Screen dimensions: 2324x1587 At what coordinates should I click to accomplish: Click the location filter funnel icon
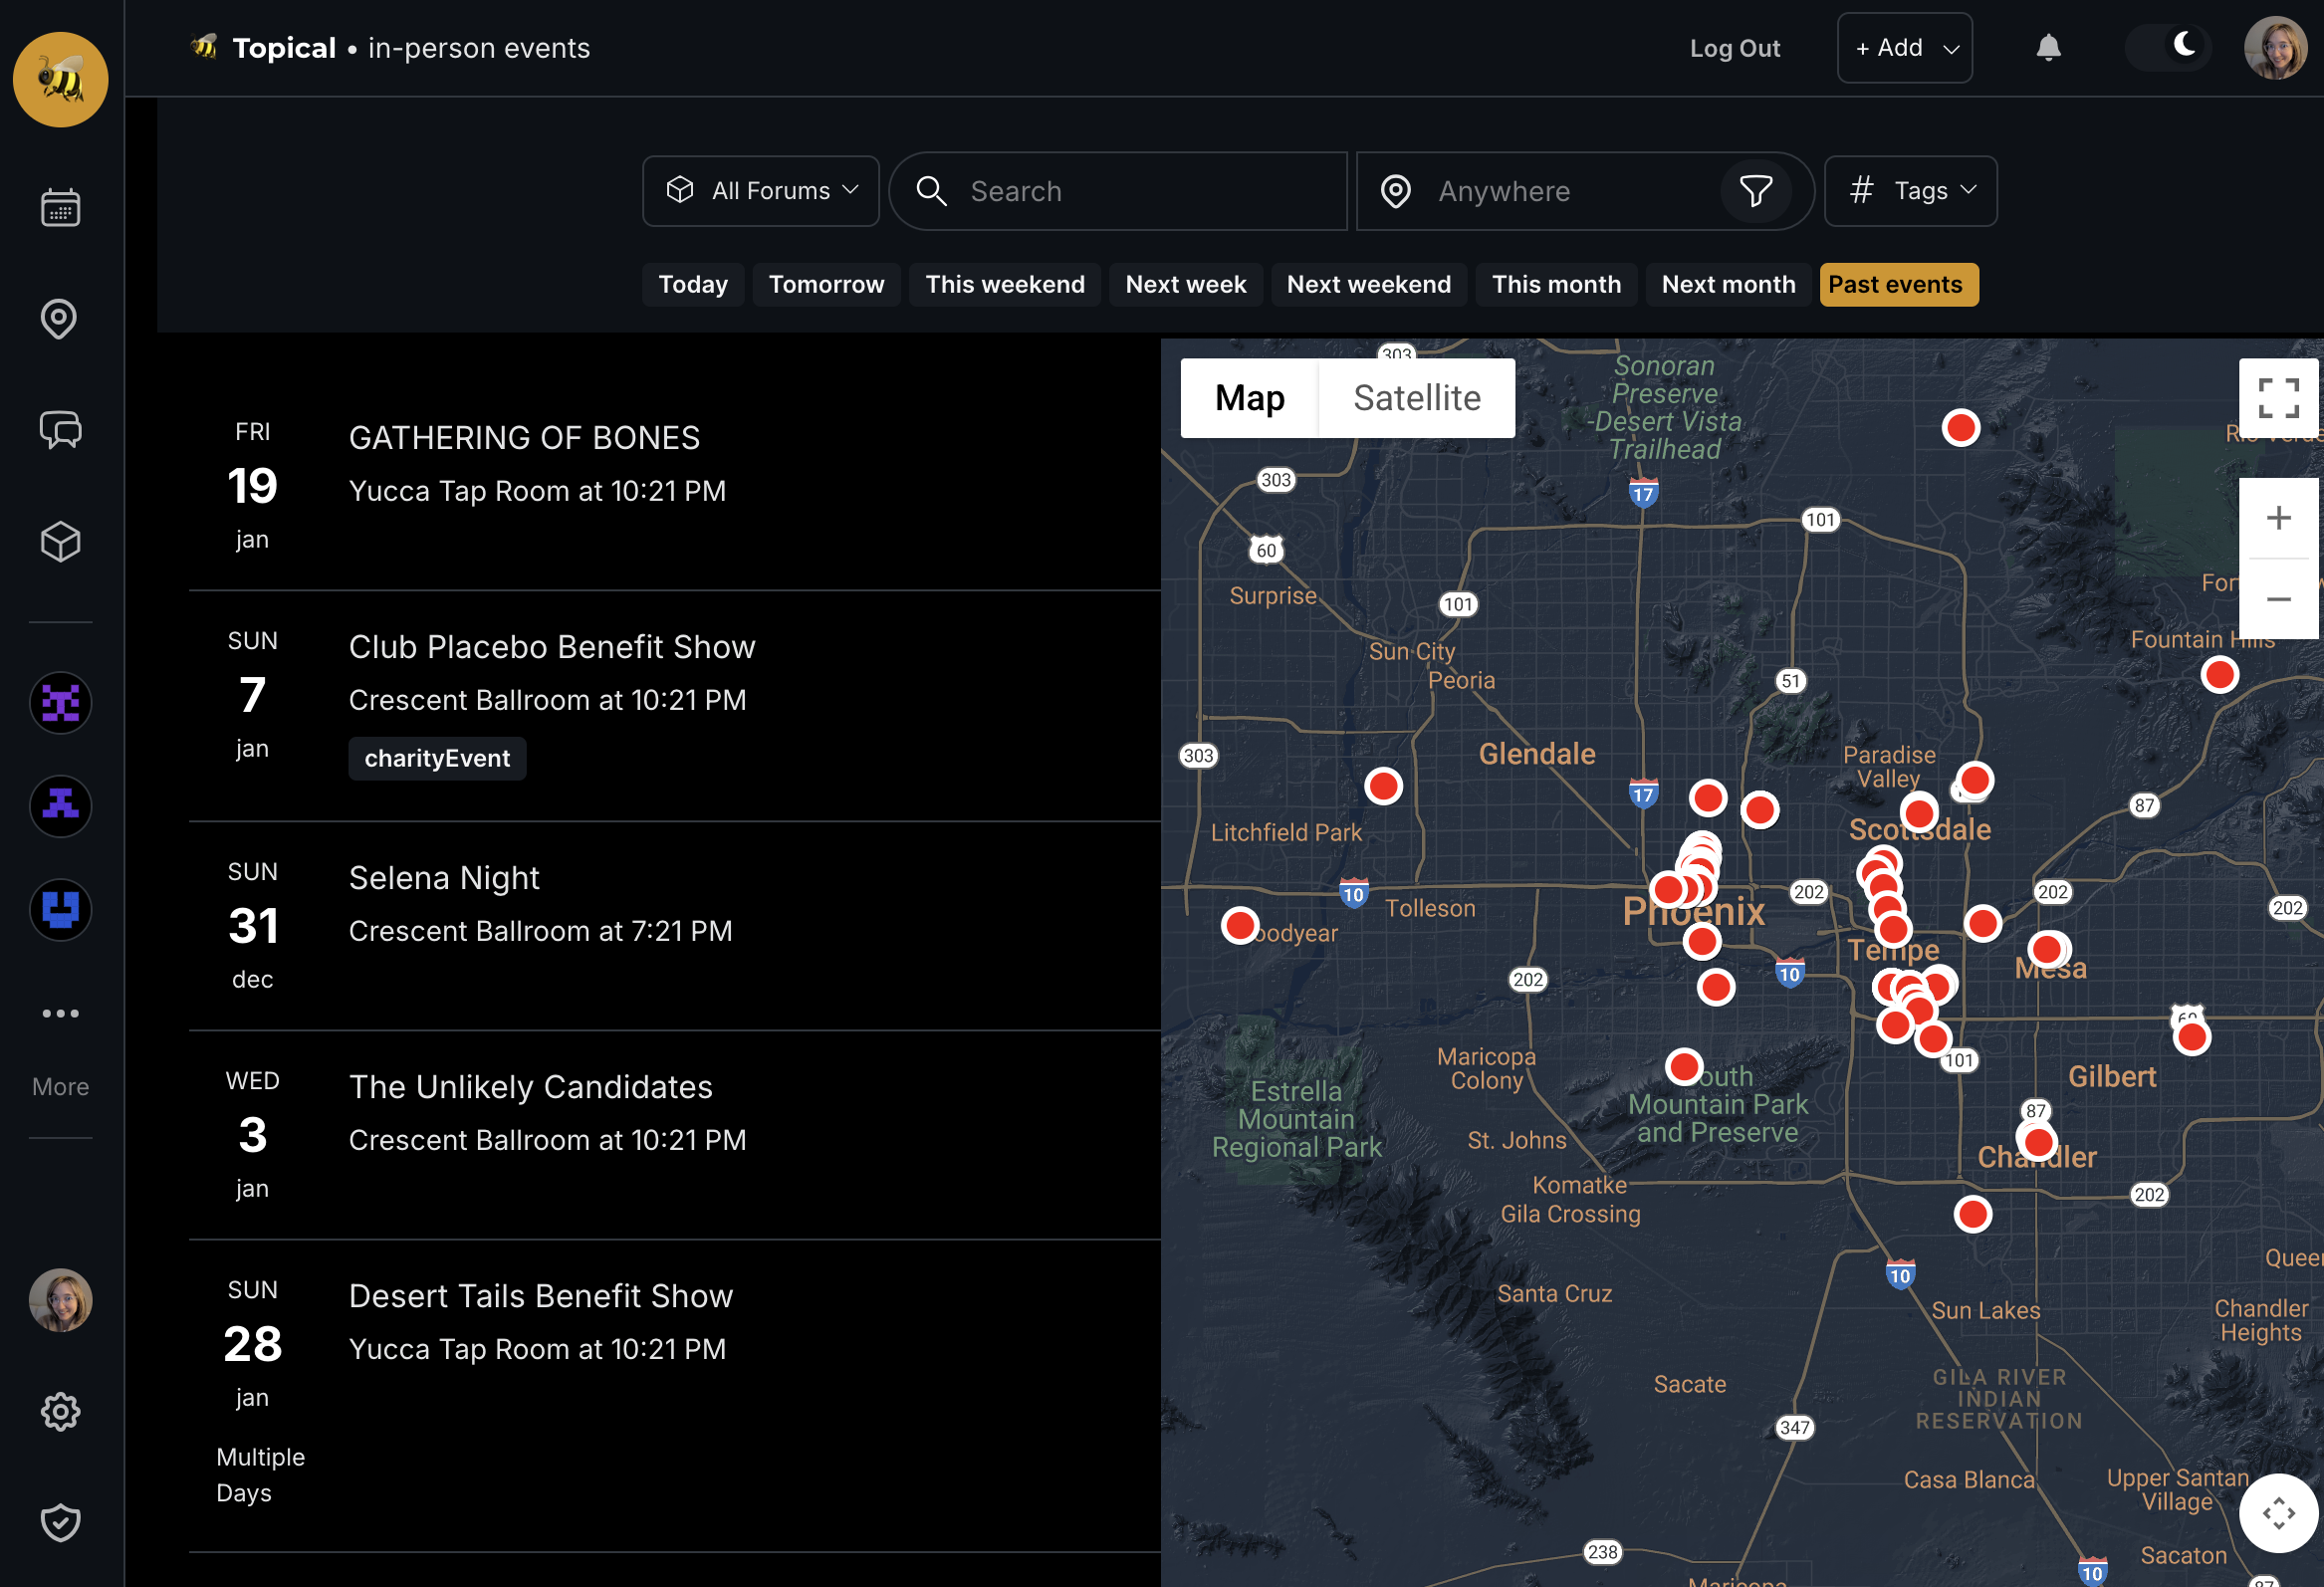(x=1755, y=191)
